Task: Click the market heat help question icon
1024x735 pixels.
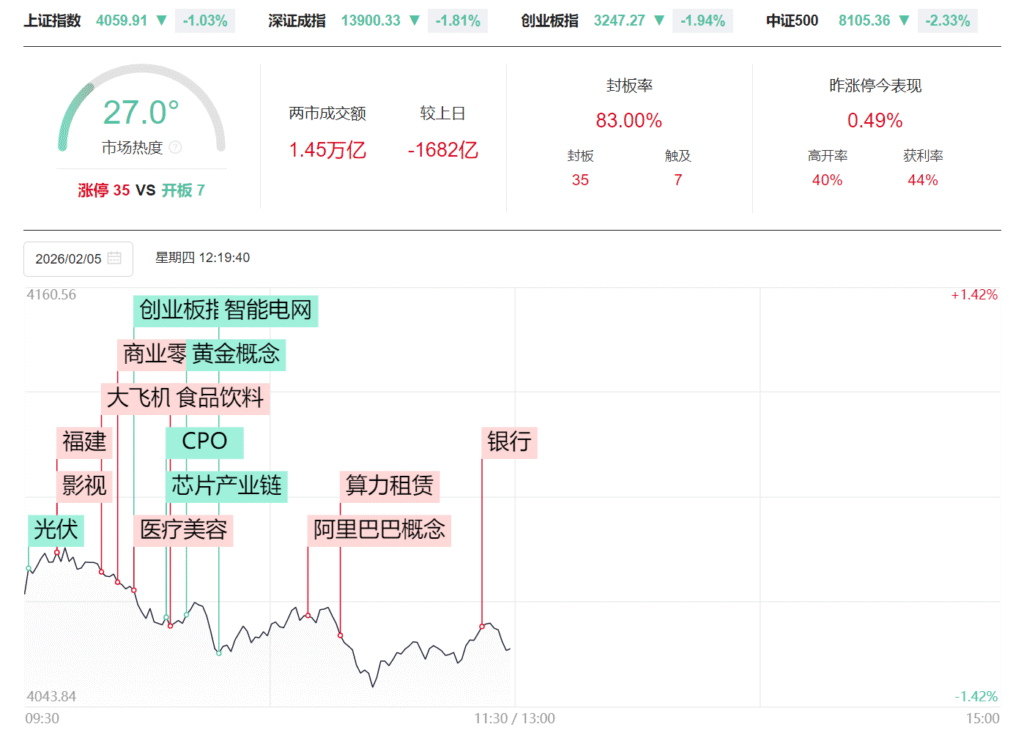Action: click(x=175, y=147)
